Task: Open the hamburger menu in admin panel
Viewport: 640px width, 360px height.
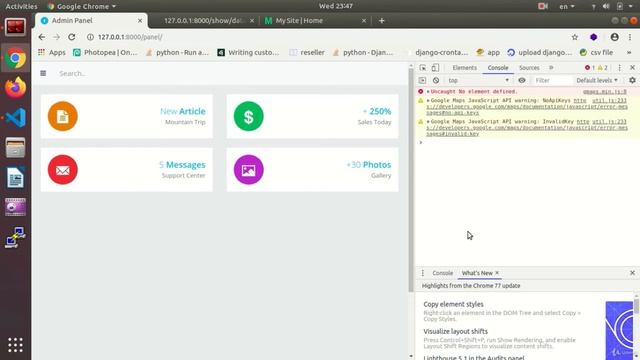Action: click(x=43, y=73)
